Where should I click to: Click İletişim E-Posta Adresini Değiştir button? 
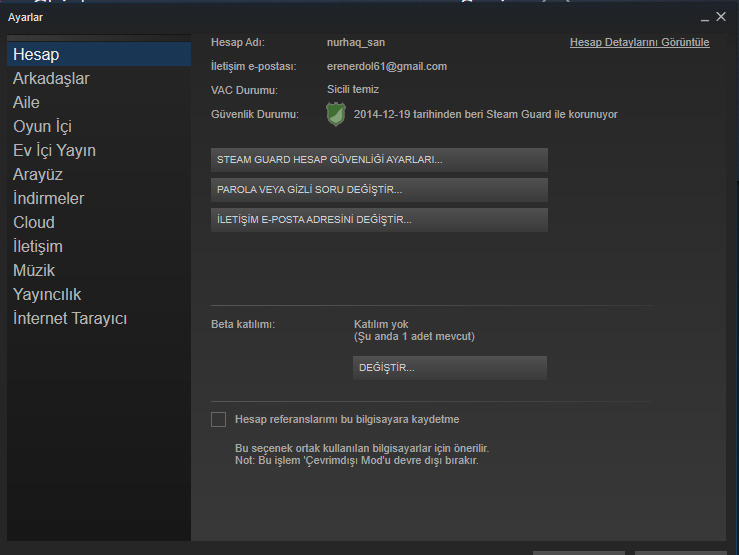pyautogui.click(x=379, y=220)
